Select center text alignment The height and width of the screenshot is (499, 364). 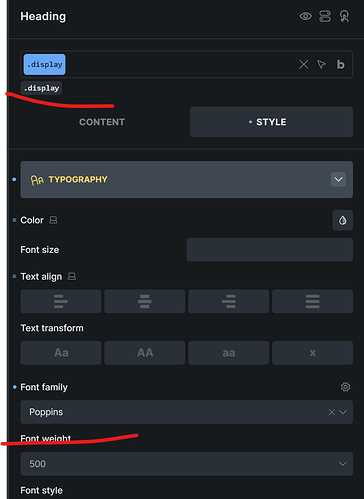(x=145, y=301)
